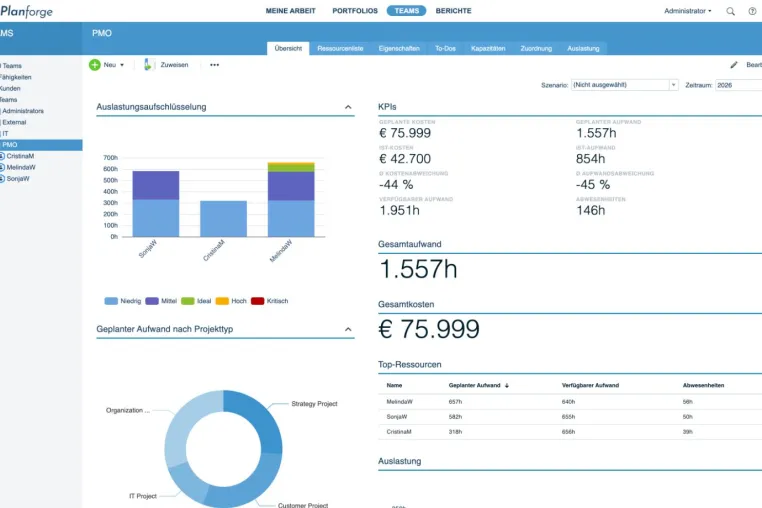
Task: Toggle Mittel legend swatch
Action: (x=152, y=301)
